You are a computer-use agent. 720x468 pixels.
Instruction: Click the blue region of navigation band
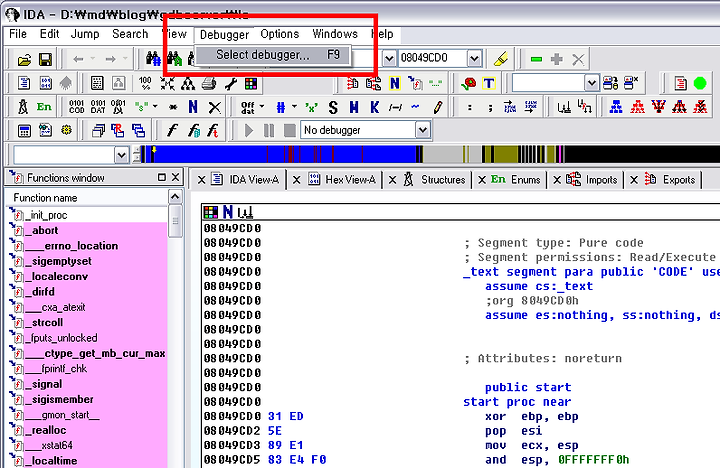[x=280, y=154]
